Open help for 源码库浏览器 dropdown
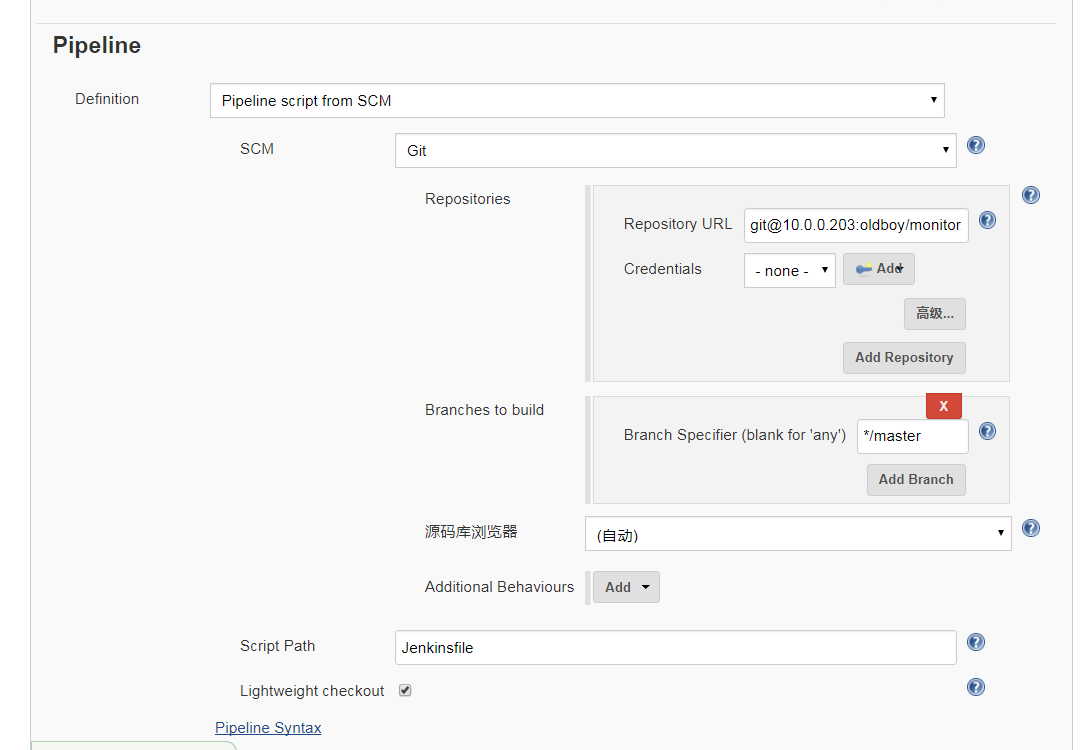The height and width of the screenshot is (750, 1084). click(1031, 528)
